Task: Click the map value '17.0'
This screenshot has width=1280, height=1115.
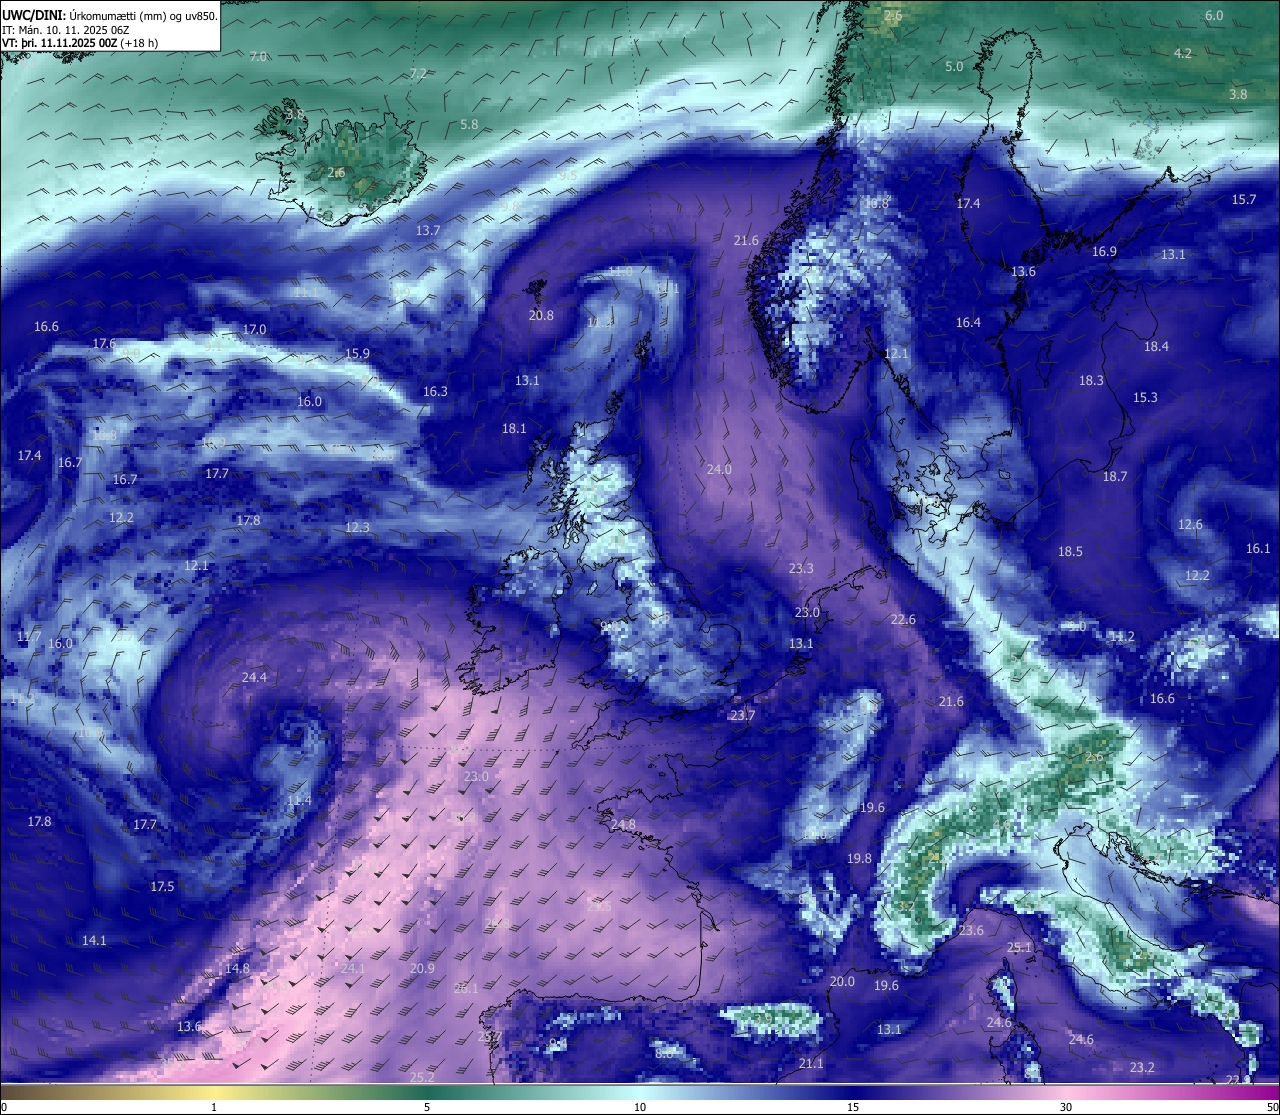Action: click(x=254, y=330)
